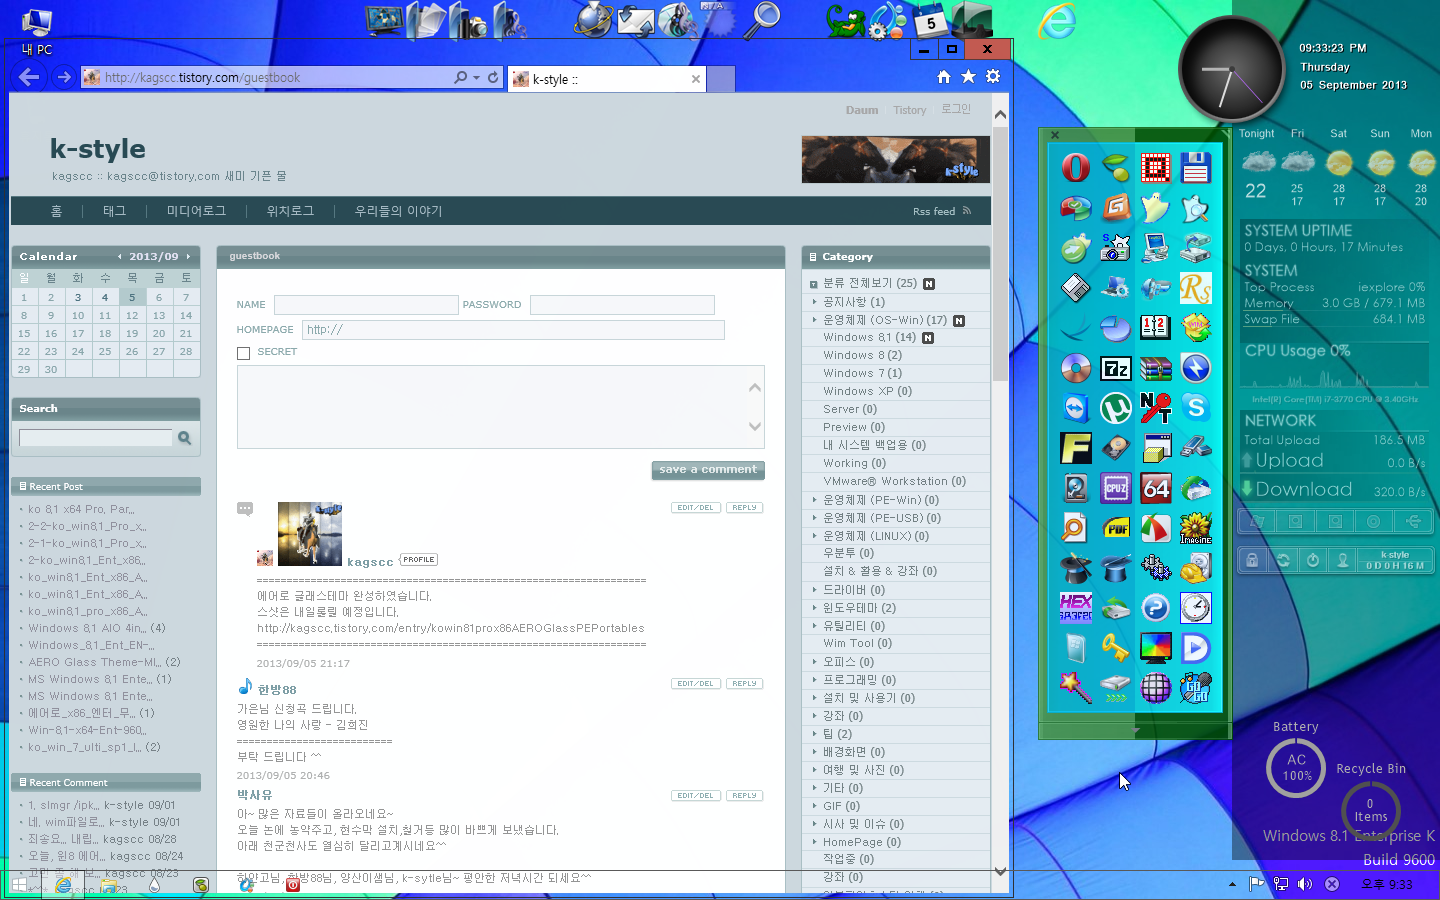This screenshot has width=1440, height=900.
Task: Open the wall clock icon in launcher
Action: tap(1195, 608)
